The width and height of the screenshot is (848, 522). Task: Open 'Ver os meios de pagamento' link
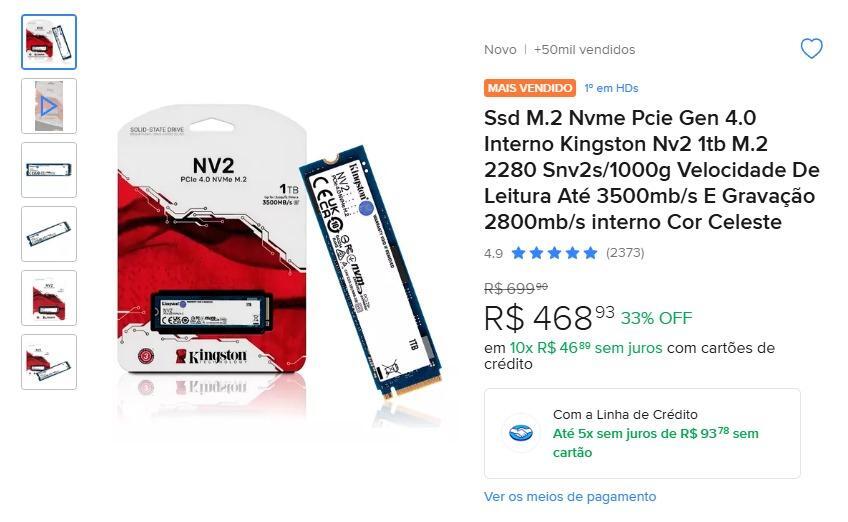click(x=570, y=497)
